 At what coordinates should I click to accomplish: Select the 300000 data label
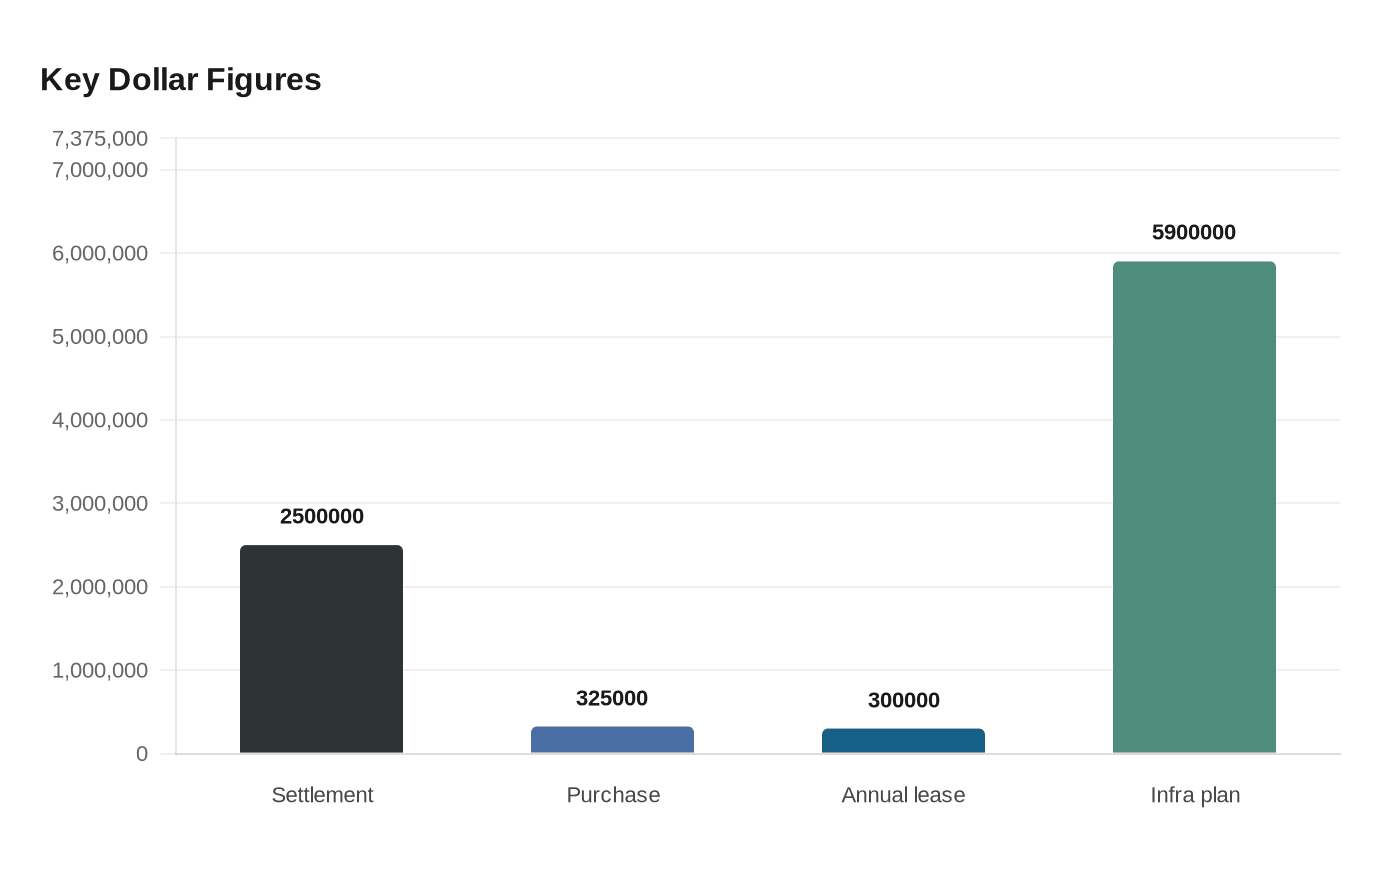pos(904,700)
